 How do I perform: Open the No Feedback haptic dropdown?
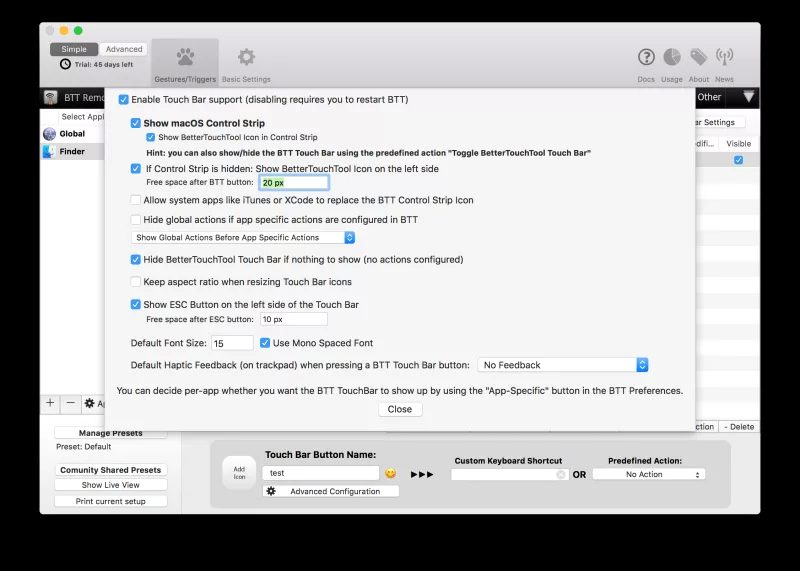click(563, 365)
